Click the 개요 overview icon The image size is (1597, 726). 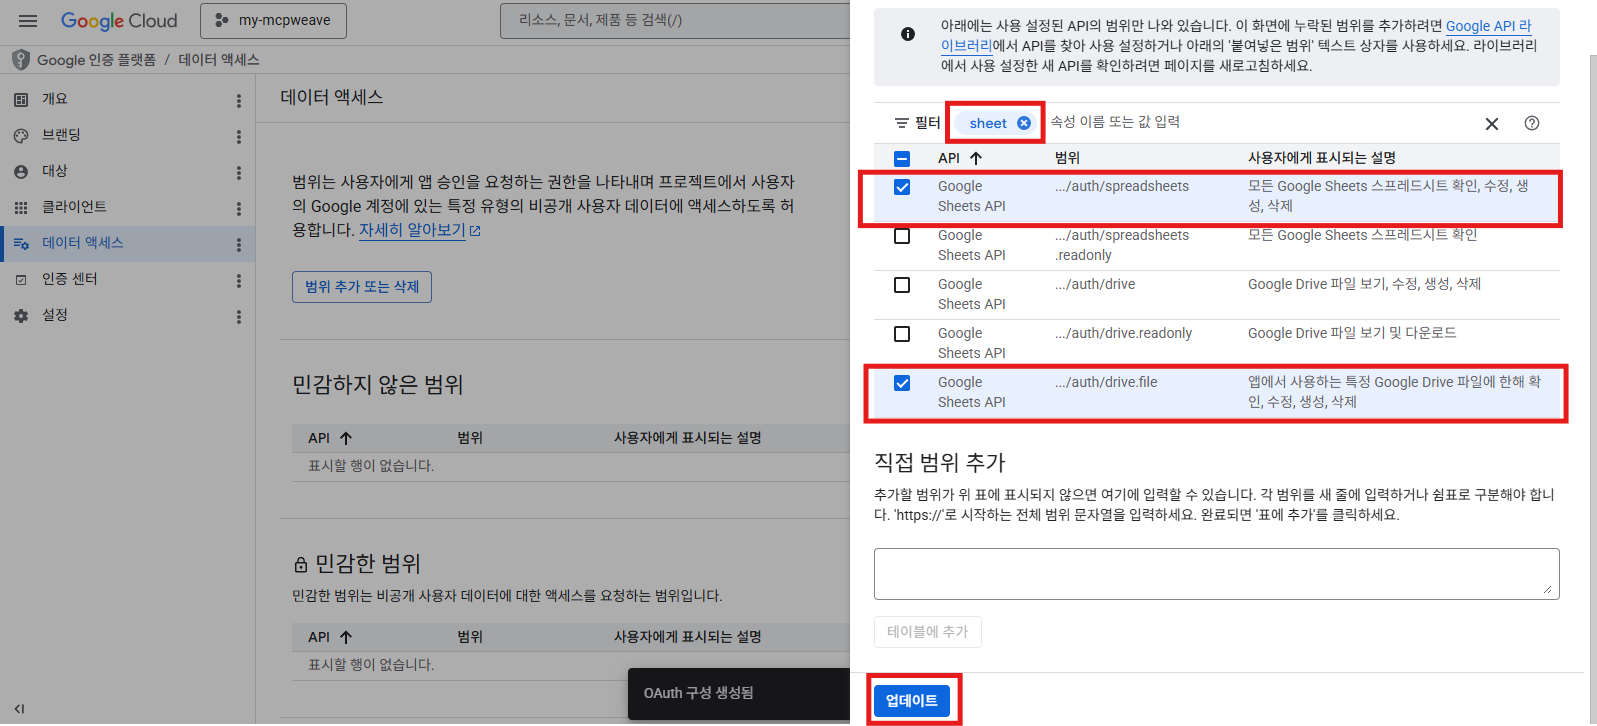pos(21,100)
